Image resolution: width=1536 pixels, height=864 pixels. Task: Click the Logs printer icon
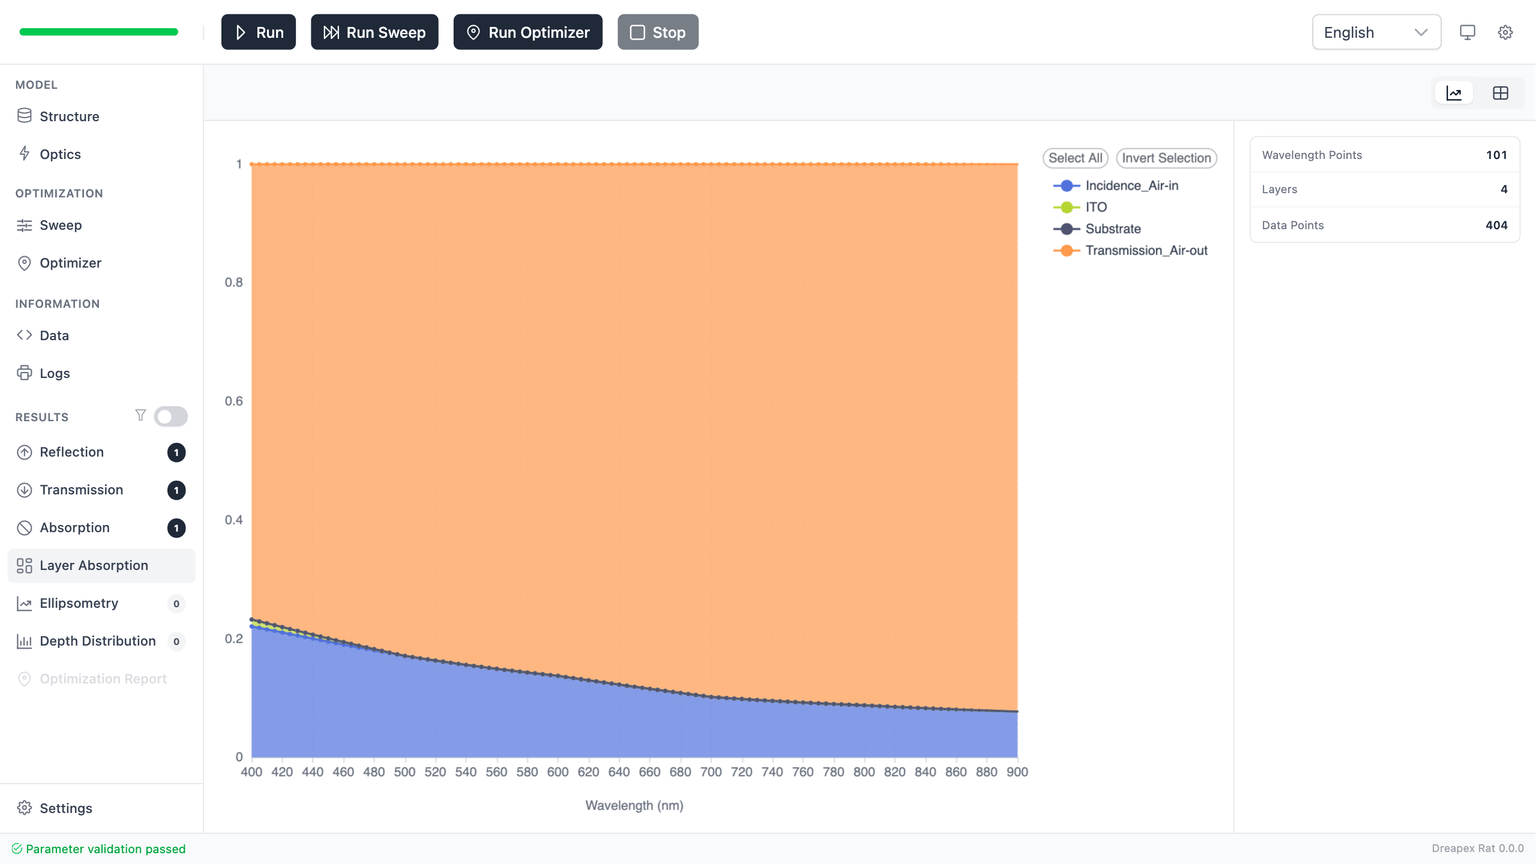24,373
